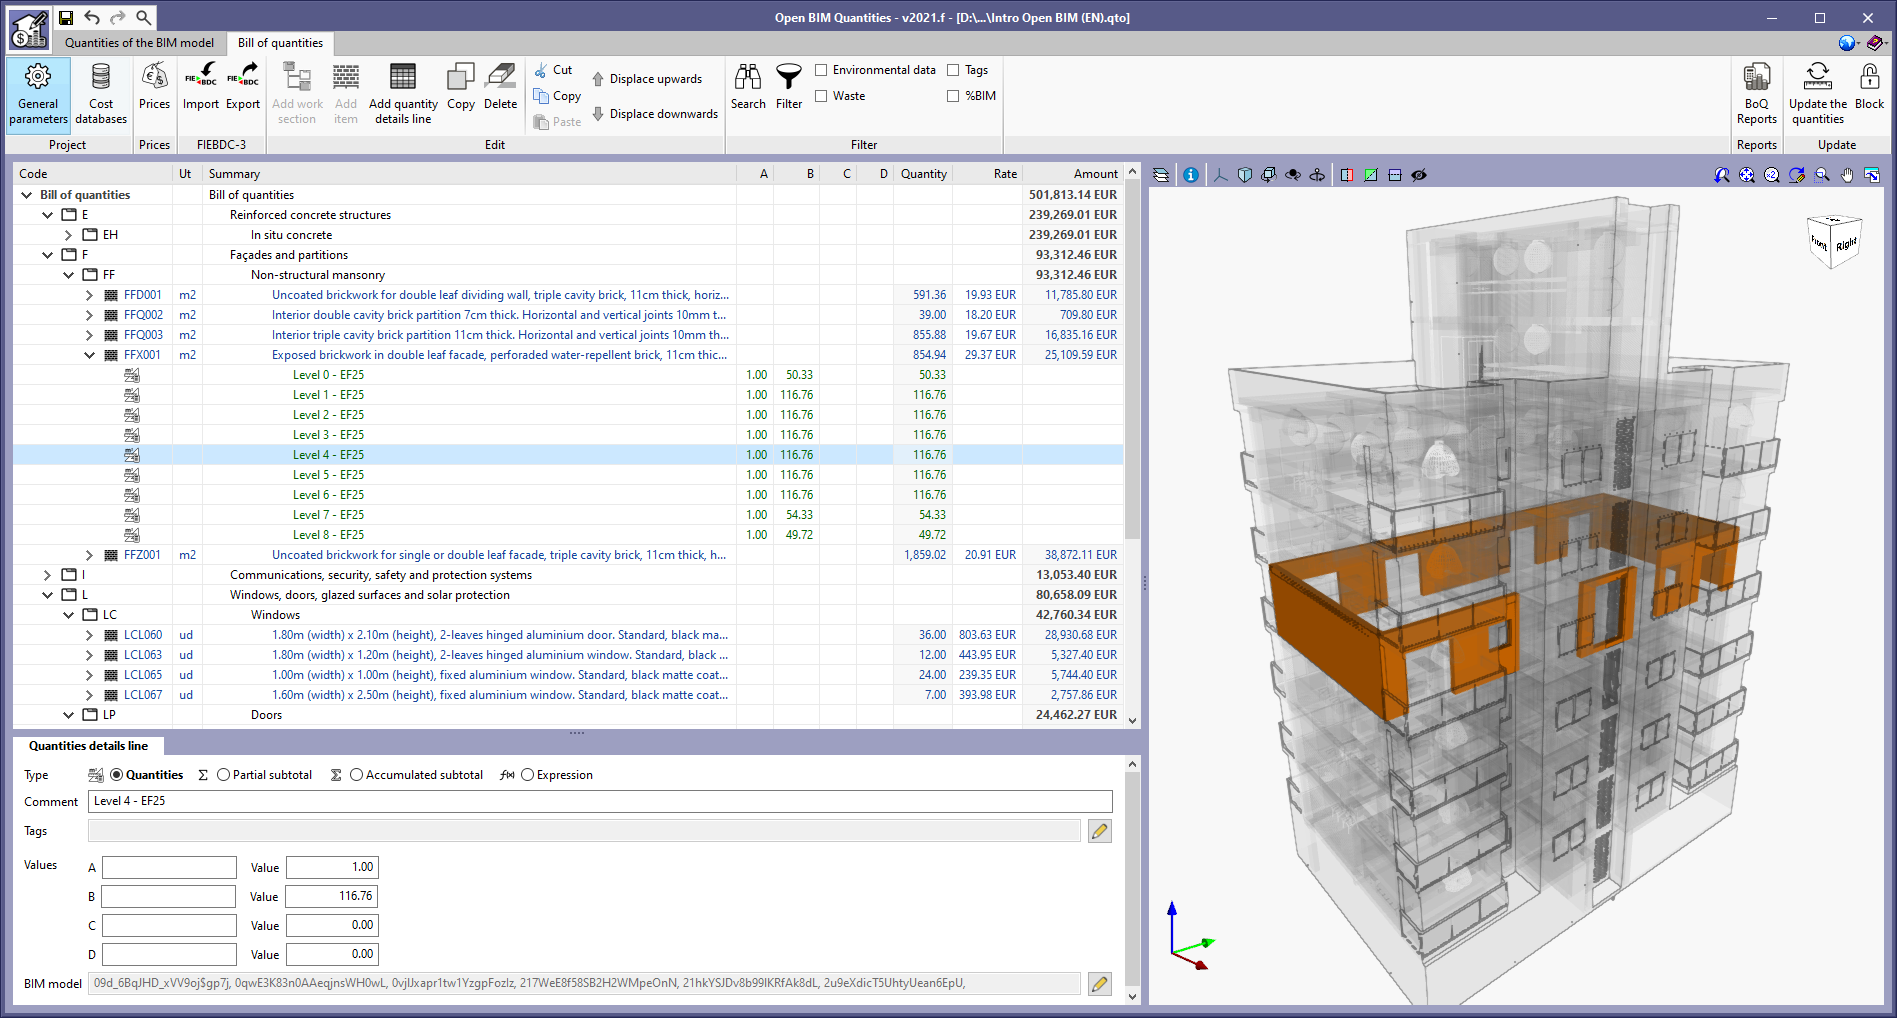Select the Level 2 - EF25 row
This screenshot has width=1897, height=1018.
point(568,415)
